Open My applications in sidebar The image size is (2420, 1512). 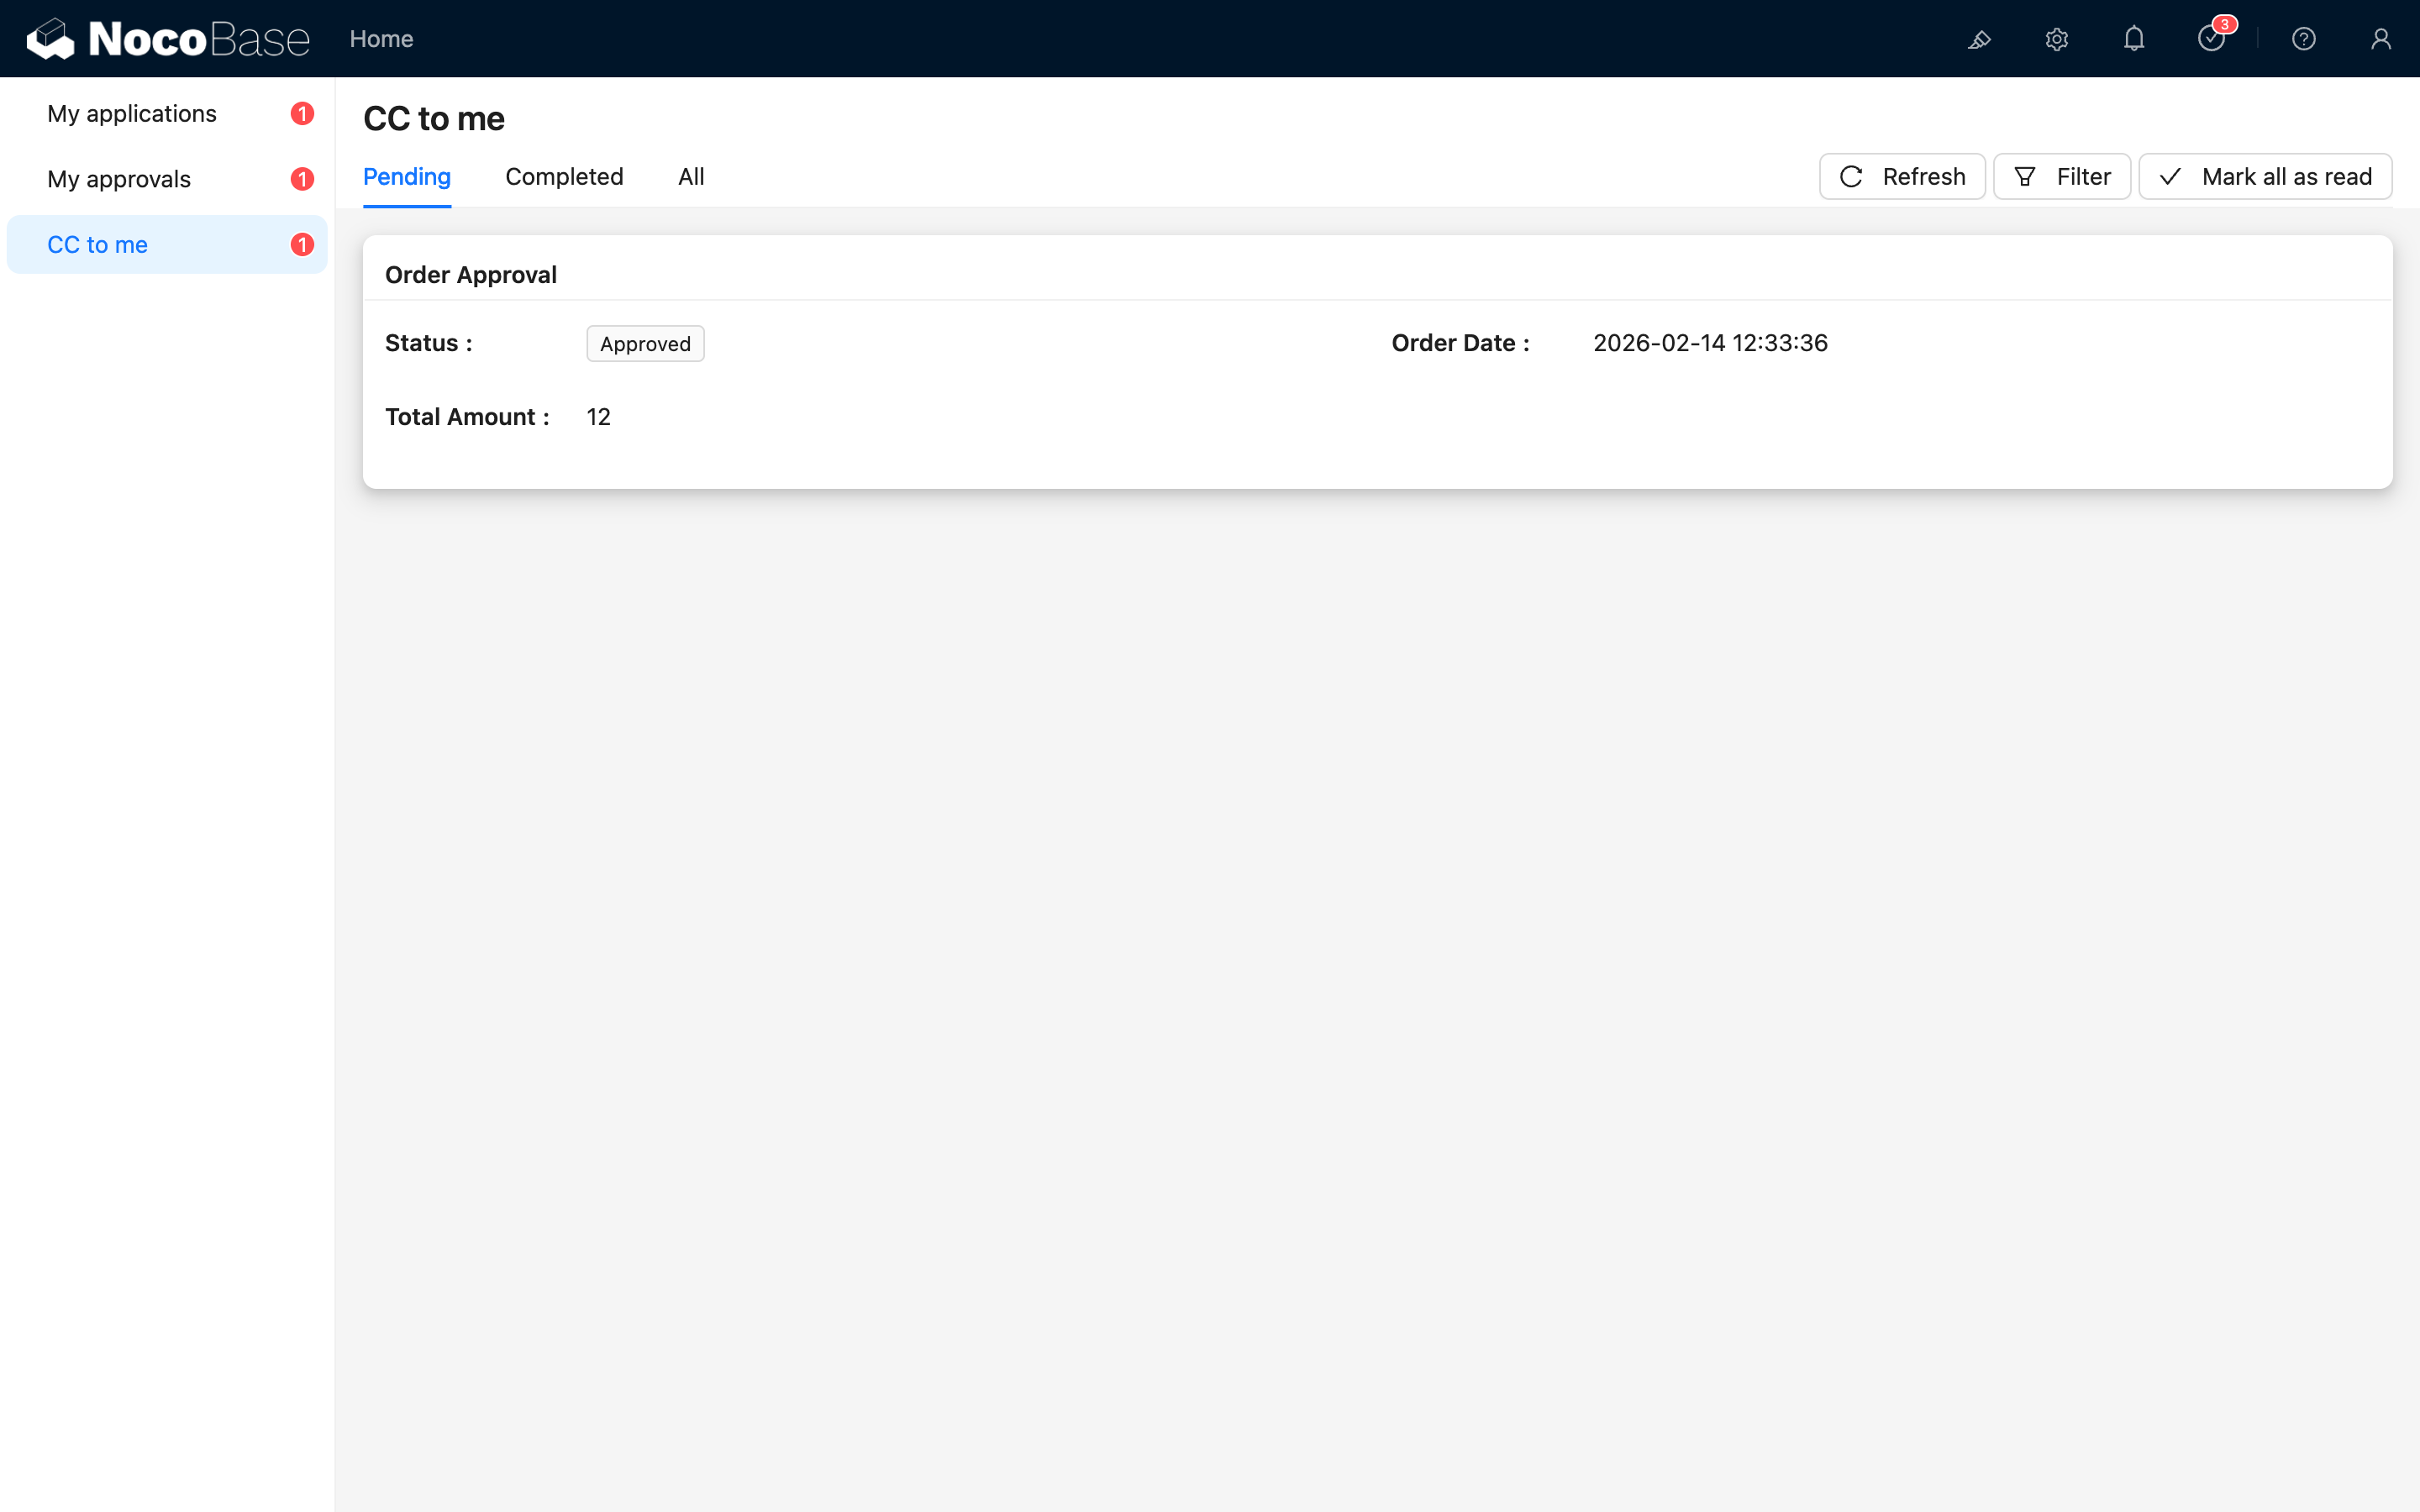click(x=132, y=114)
